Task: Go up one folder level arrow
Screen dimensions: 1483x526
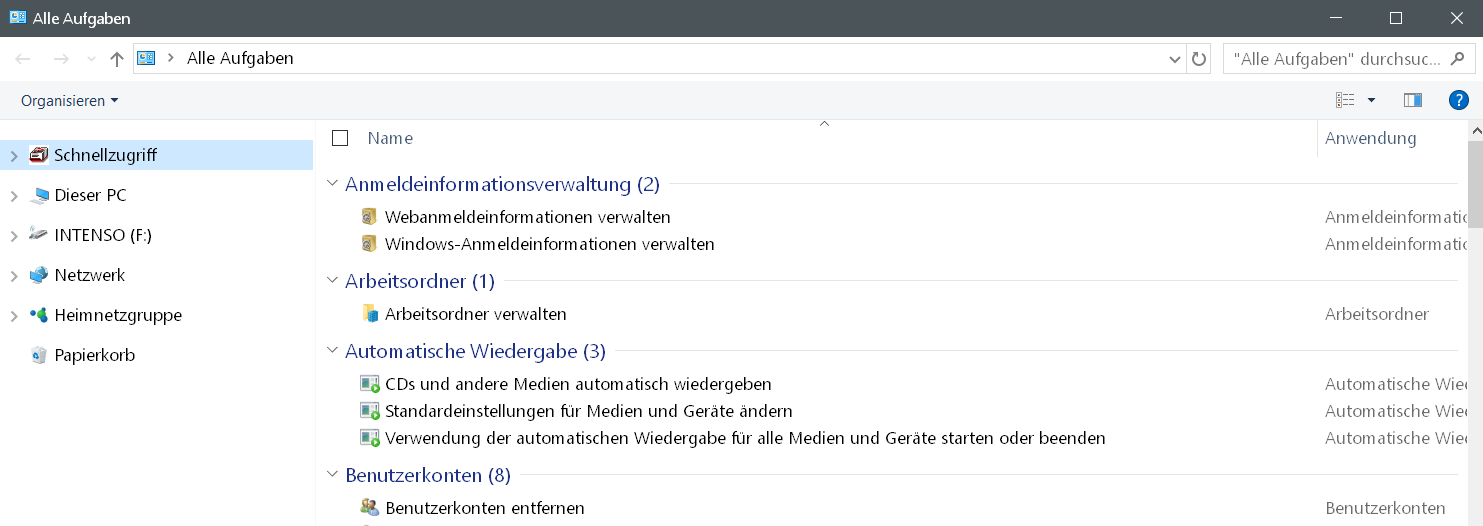Action: click(117, 59)
